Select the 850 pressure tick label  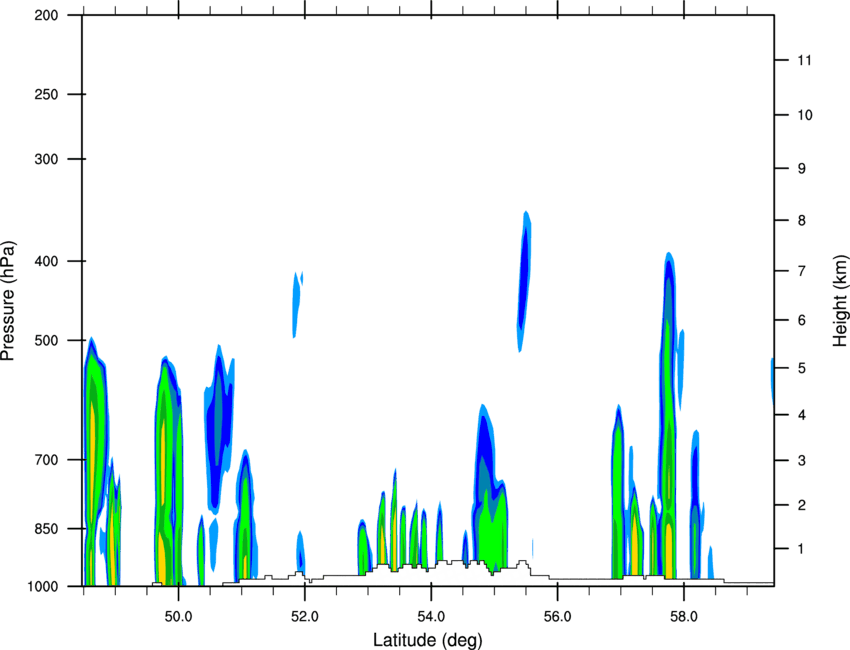(46, 529)
